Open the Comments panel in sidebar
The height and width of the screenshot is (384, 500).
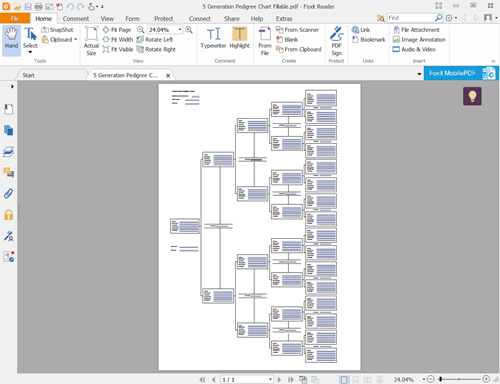tap(9, 172)
